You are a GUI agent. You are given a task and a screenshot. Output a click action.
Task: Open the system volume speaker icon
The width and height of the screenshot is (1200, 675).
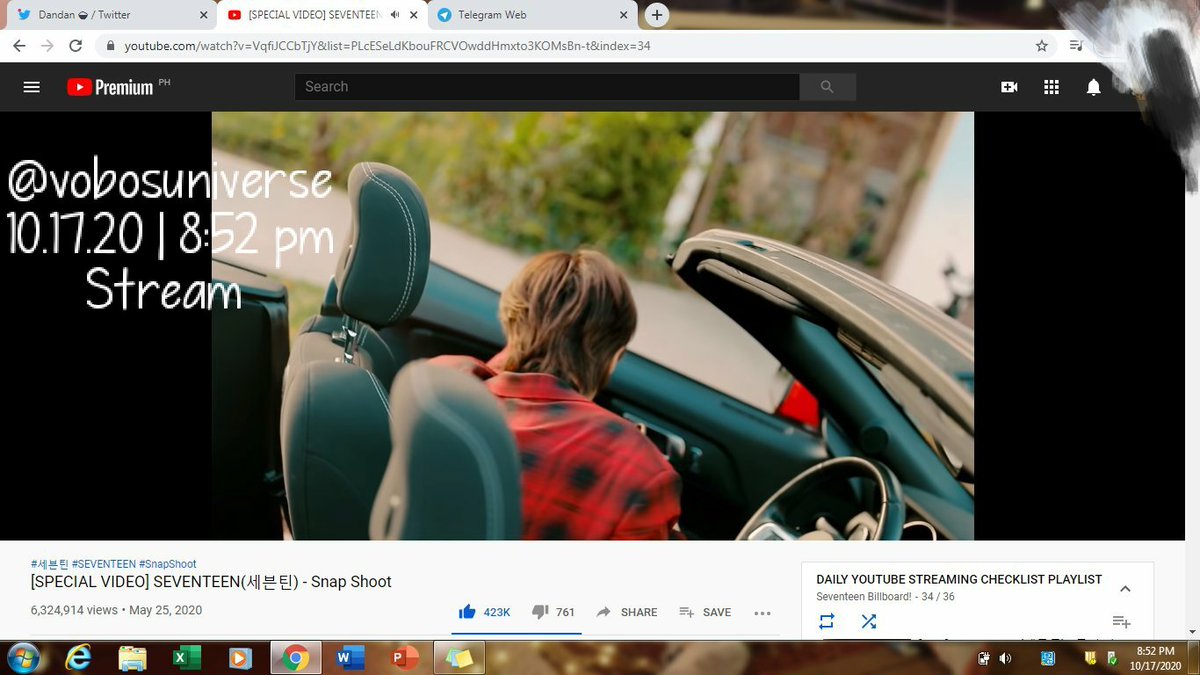coord(1005,658)
